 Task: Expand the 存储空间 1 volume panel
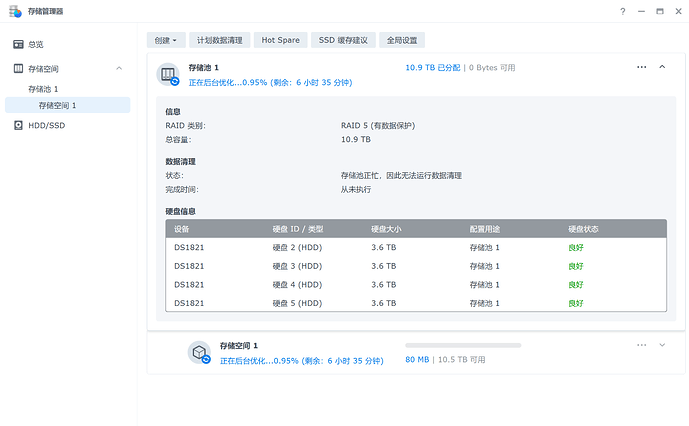point(662,345)
